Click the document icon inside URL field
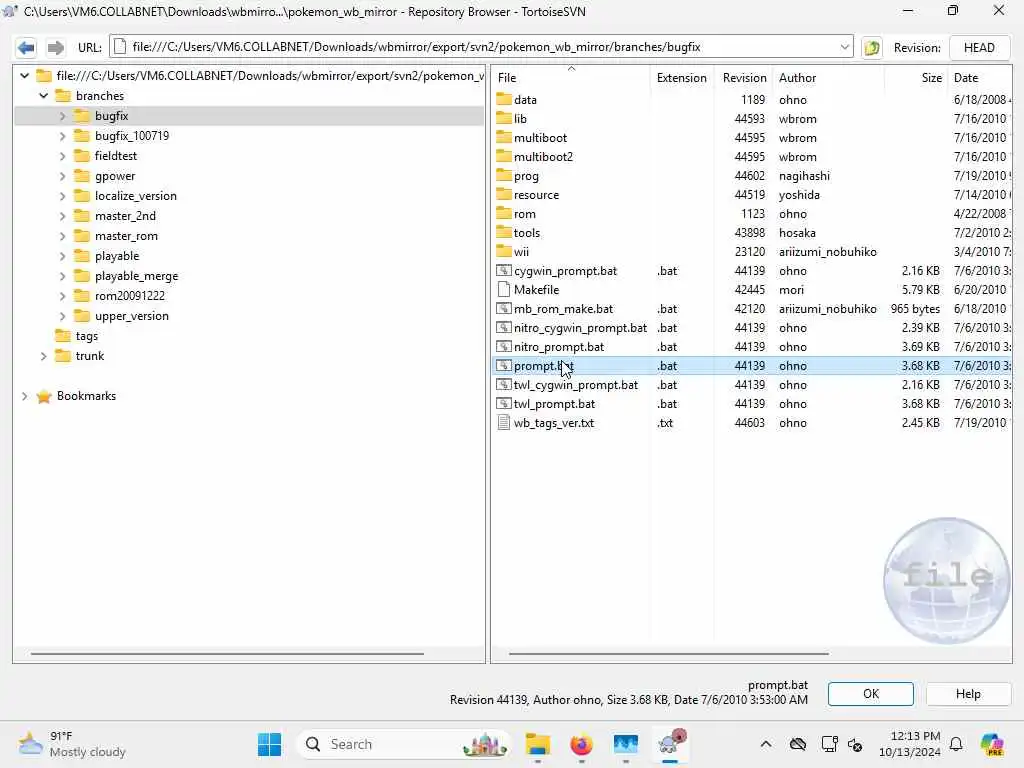This screenshot has width=1024, height=768. 120,47
